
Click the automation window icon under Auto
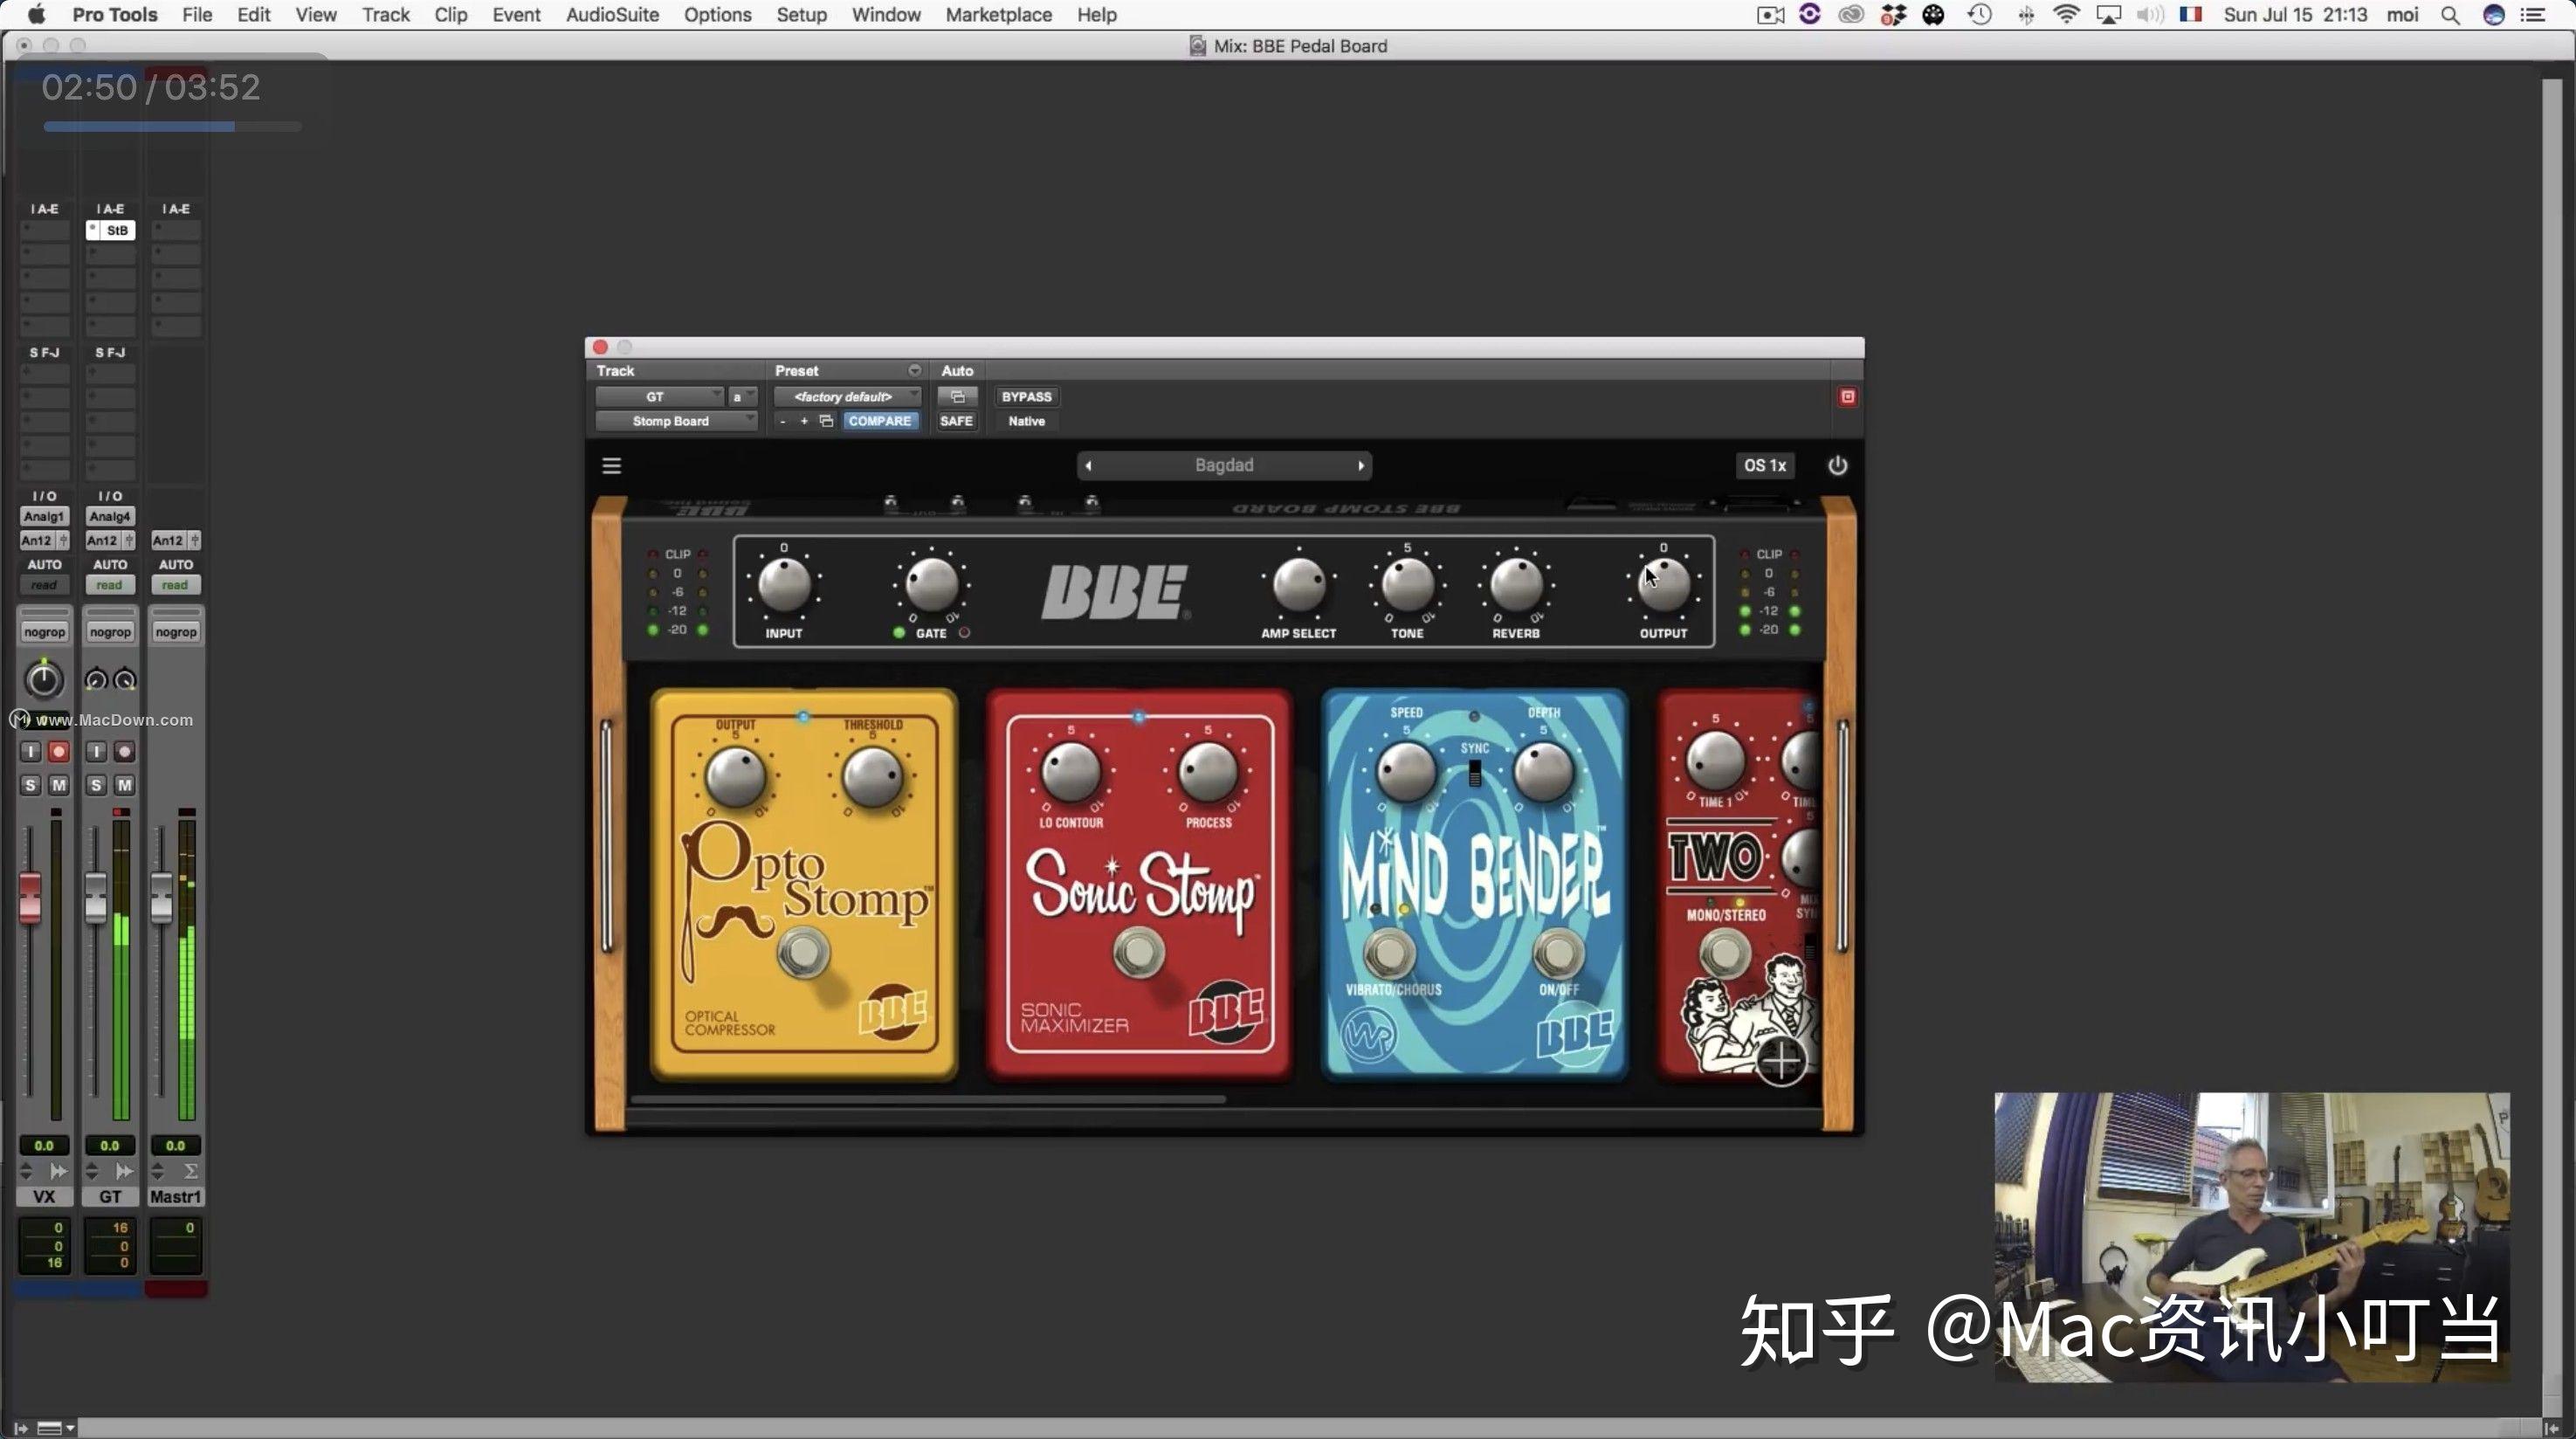[957, 397]
